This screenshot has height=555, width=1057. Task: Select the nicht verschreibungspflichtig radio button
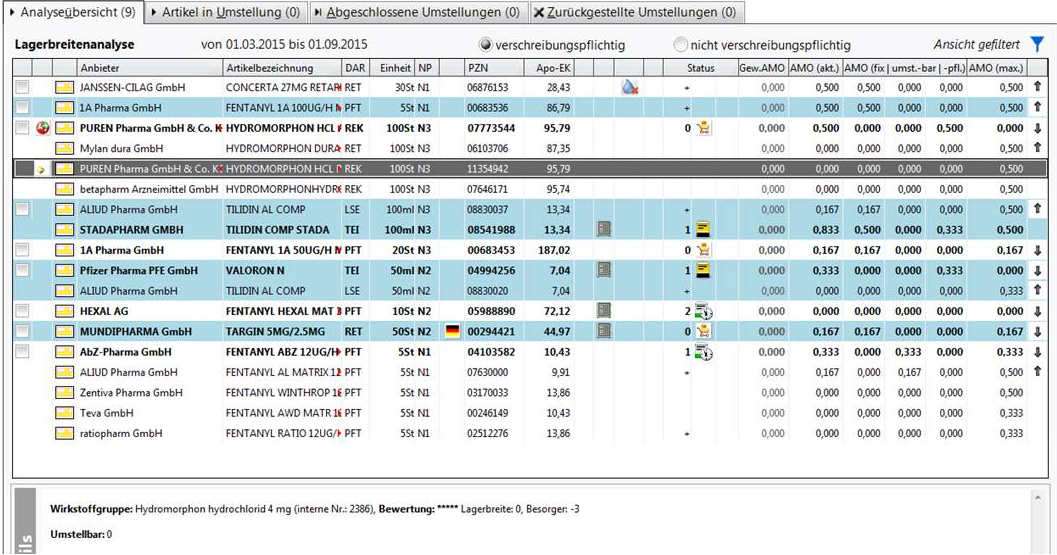pyautogui.click(x=681, y=45)
